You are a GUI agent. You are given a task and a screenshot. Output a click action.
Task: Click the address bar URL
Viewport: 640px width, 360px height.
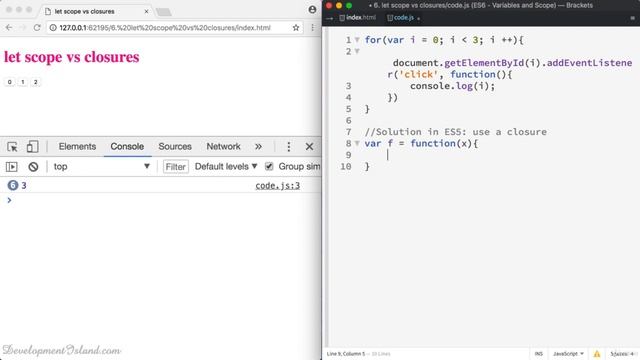click(x=165, y=28)
